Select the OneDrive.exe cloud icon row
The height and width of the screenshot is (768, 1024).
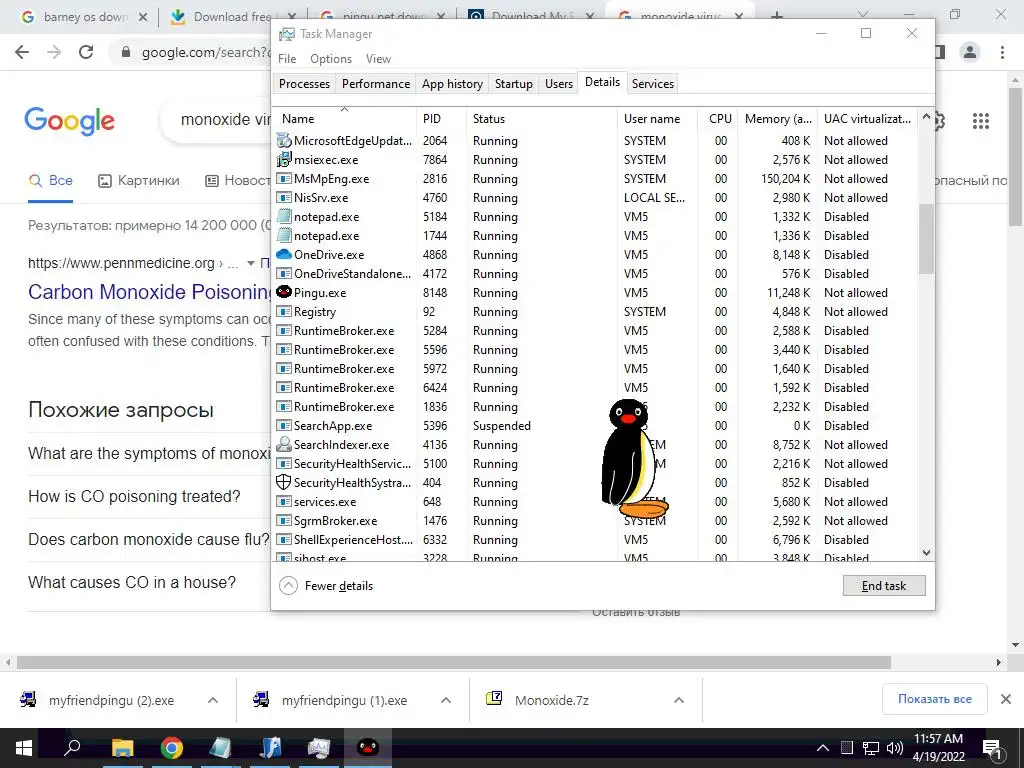tap(596, 255)
